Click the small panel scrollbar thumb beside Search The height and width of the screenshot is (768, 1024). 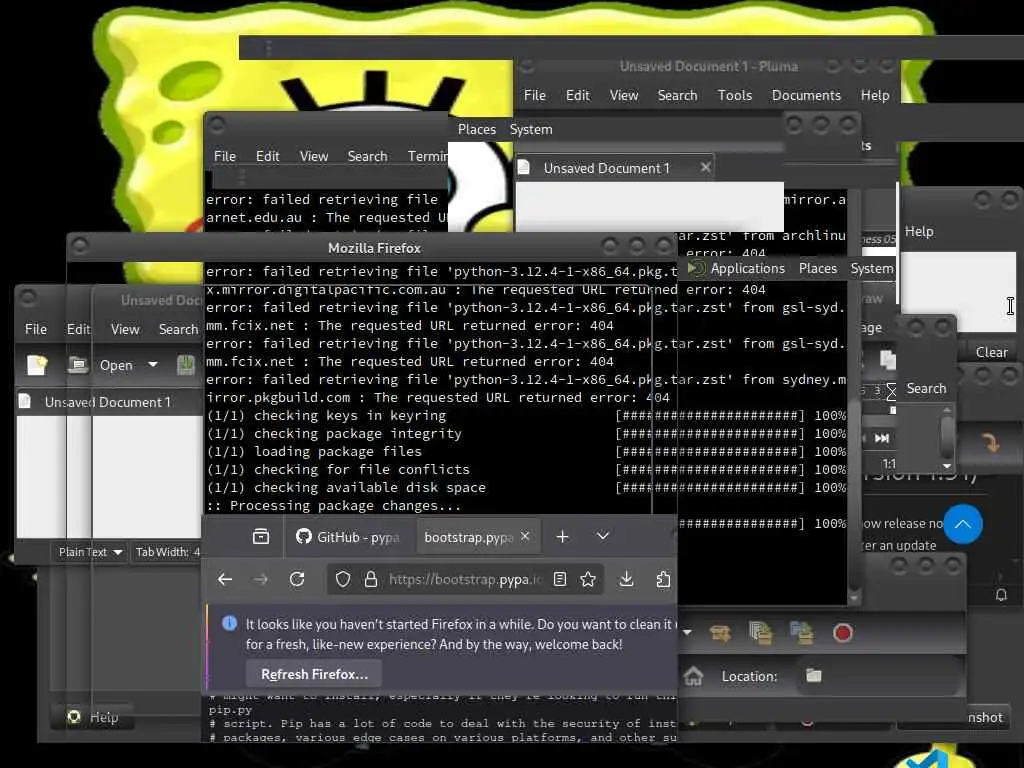pos(947,436)
